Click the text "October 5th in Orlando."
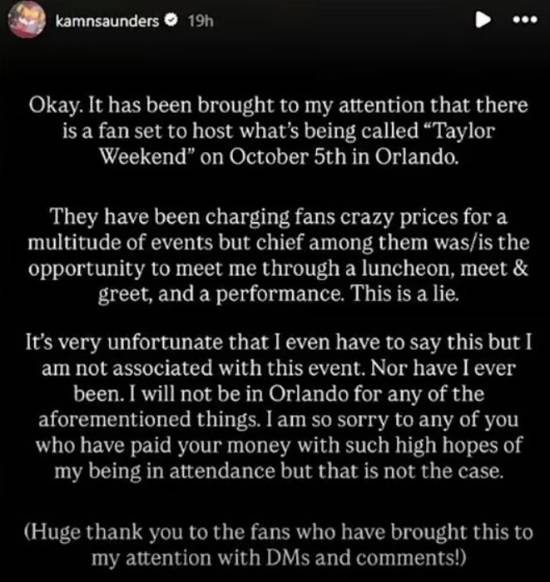Viewport: 550px width, 582px height. 343,157
